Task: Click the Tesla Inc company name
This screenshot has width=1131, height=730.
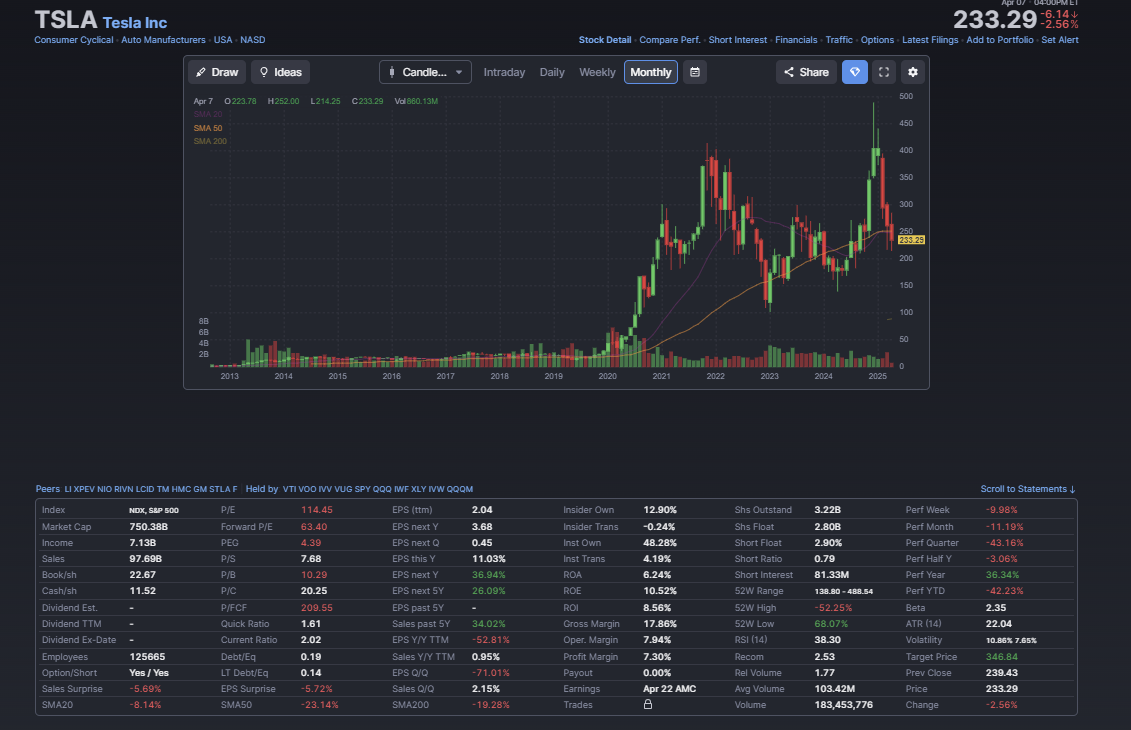Action: point(135,22)
